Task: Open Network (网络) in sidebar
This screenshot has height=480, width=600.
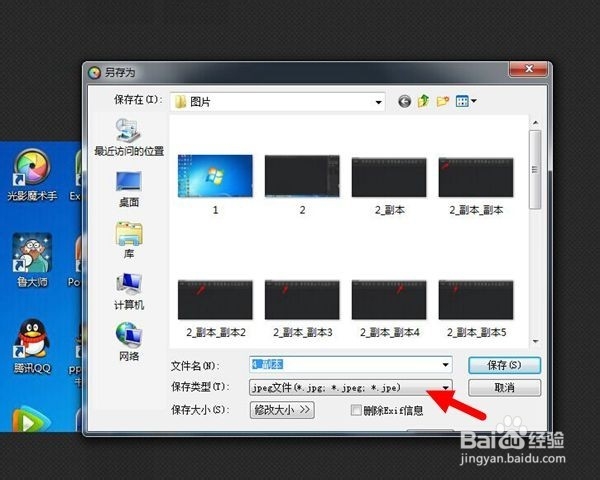Action: coord(129,342)
